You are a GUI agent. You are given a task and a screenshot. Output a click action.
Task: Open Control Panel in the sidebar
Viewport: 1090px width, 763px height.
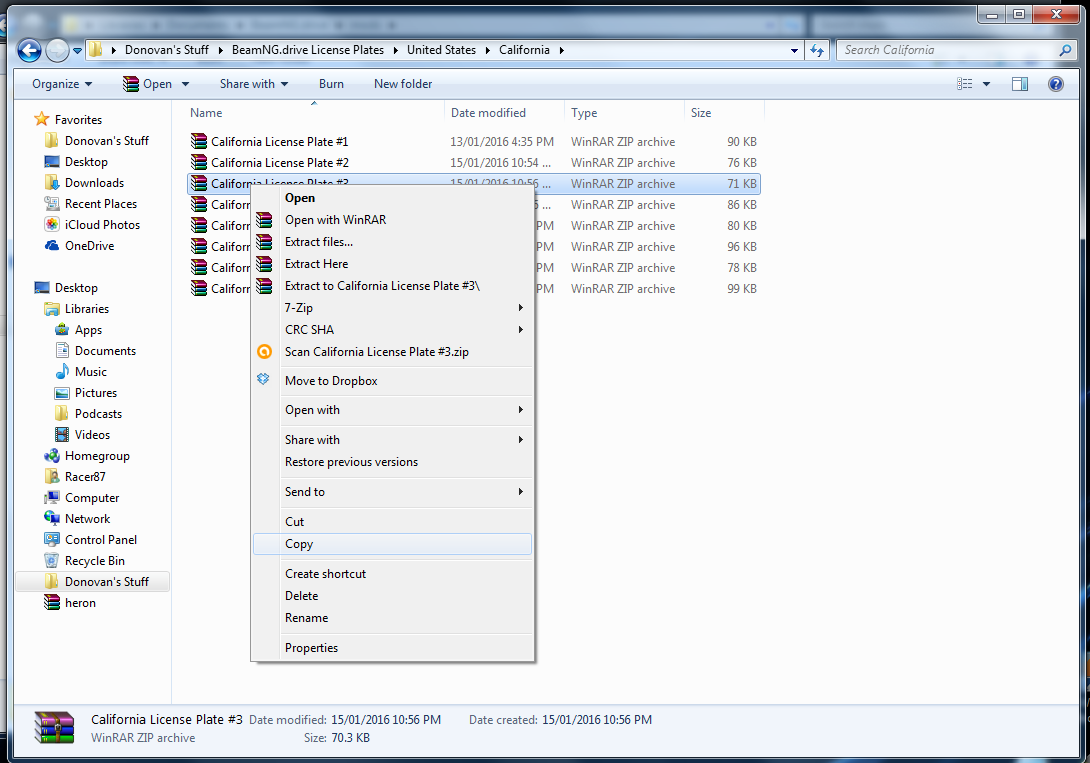pos(100,539)
